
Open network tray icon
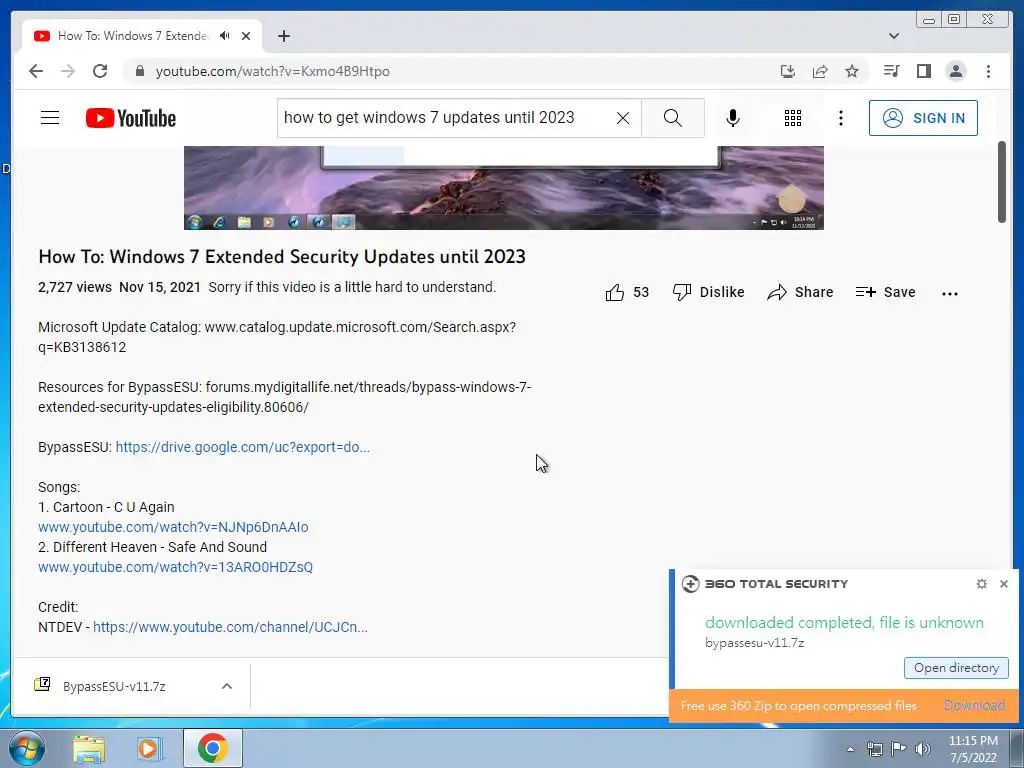(x=874, y=749)
